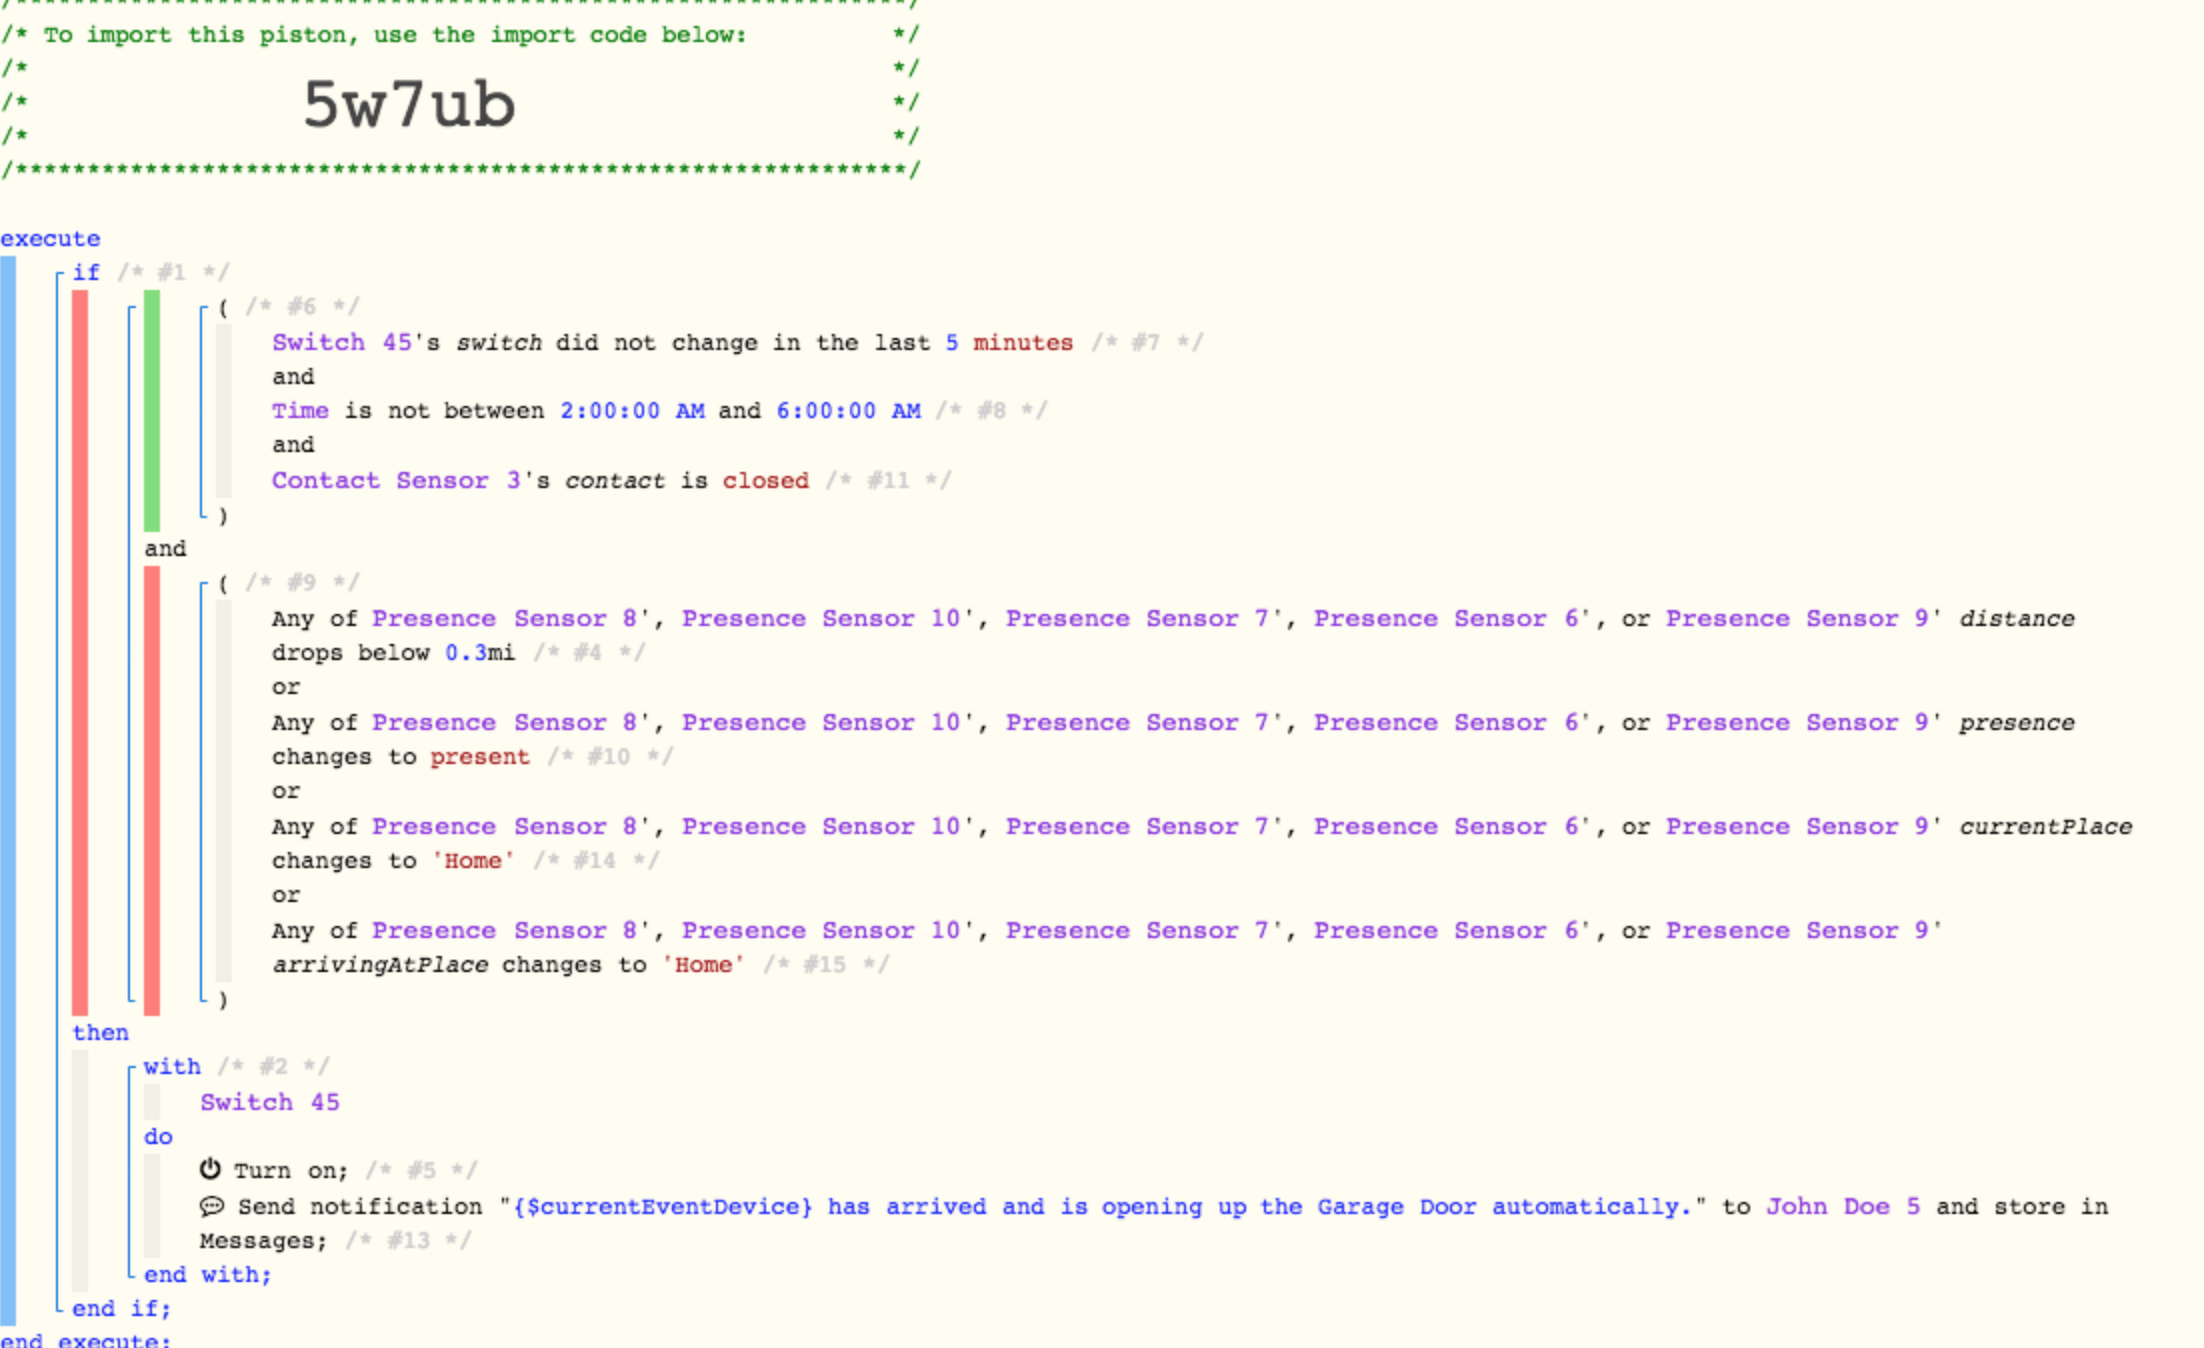Click the green condition status bar
The height and width of the screenshot is (1348, 2204).
[x=152, y=410]
